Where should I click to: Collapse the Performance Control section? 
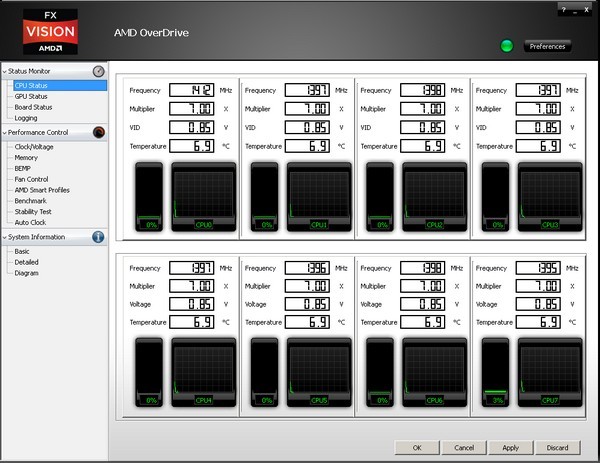[5, 133]
